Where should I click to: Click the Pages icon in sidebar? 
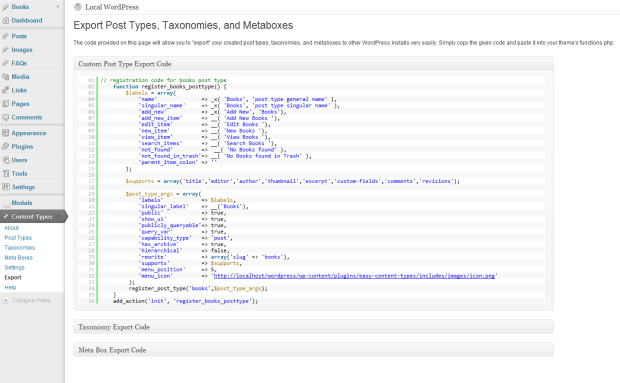click(5, 104)
